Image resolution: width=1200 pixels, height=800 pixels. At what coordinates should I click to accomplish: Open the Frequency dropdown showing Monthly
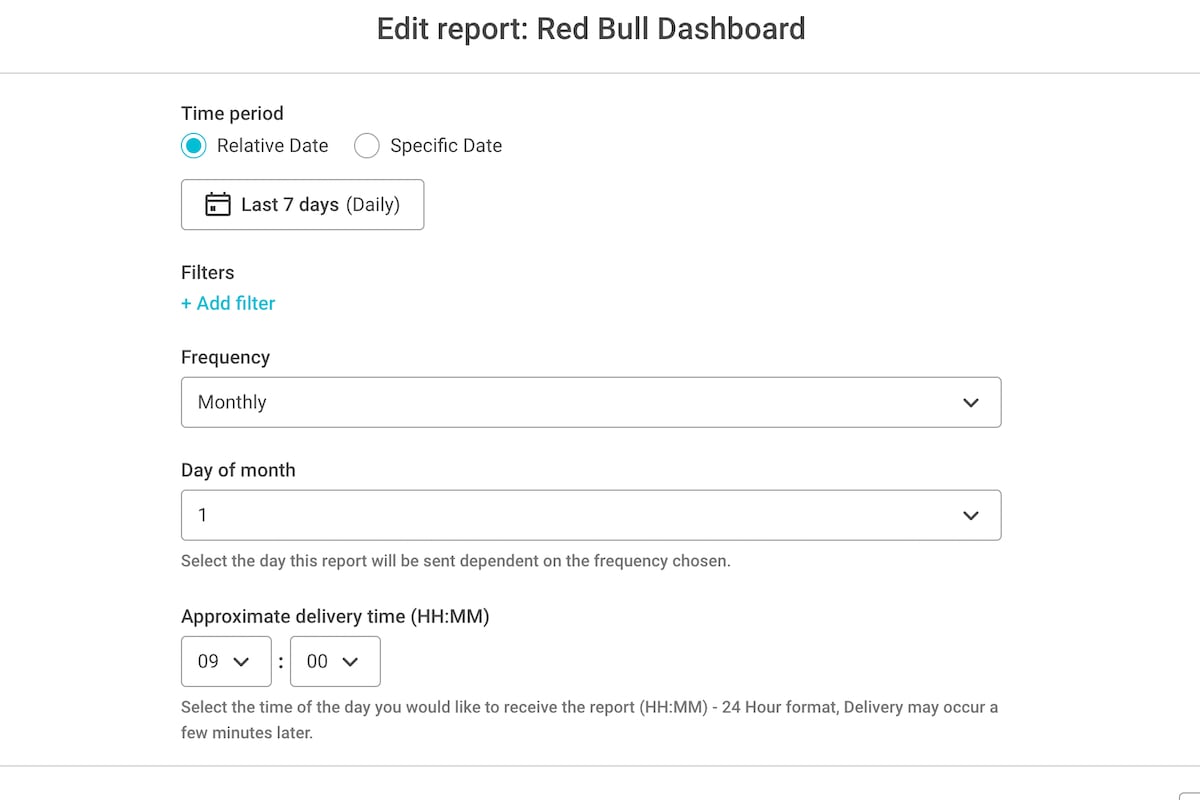pos(591,402)
